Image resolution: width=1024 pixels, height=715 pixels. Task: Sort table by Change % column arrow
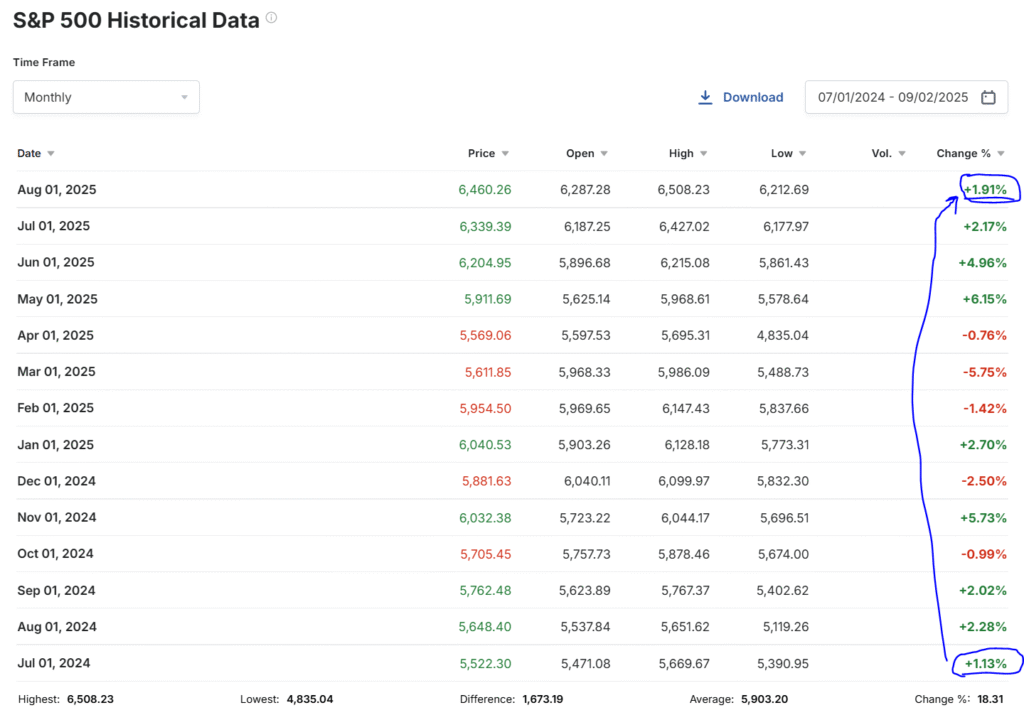(1000, 153)
